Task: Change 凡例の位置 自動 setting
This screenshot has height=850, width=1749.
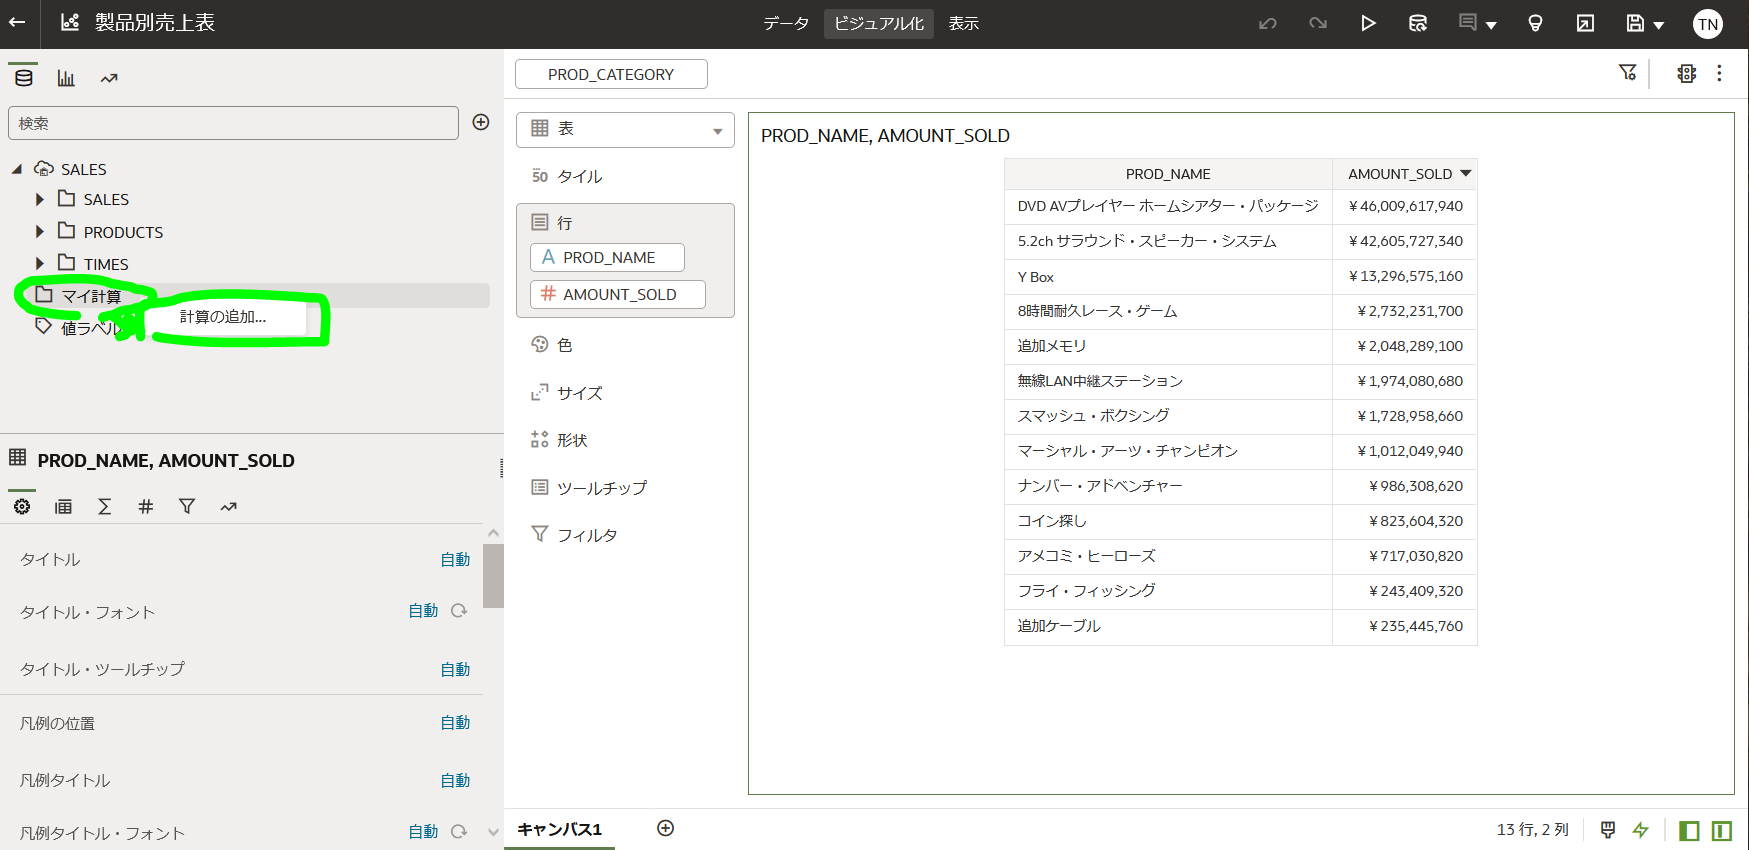Action: (x=455, y=722)
